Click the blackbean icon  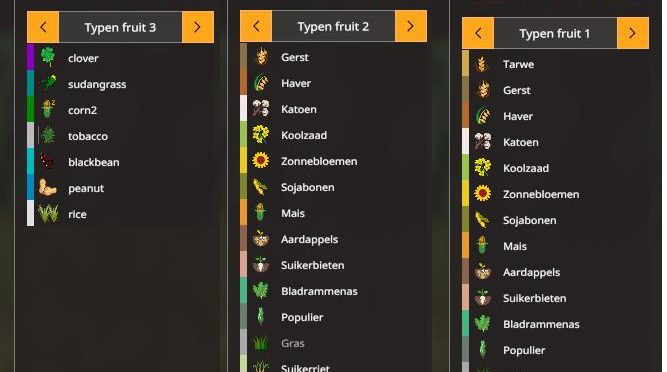tap(47, 162)
